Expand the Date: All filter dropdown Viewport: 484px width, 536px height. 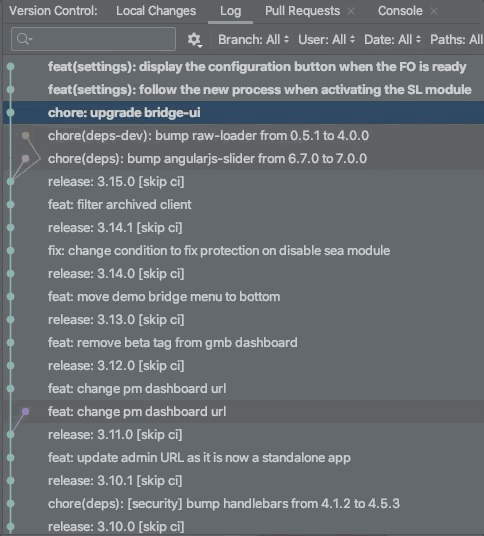point(392,40)
